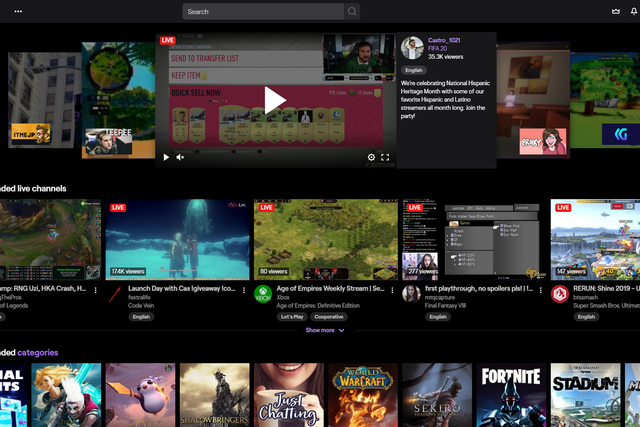Viewport: 640px width, 427px height.
Task: Select the PROXY carousel stream preview
Action: (x=533, y=100)
